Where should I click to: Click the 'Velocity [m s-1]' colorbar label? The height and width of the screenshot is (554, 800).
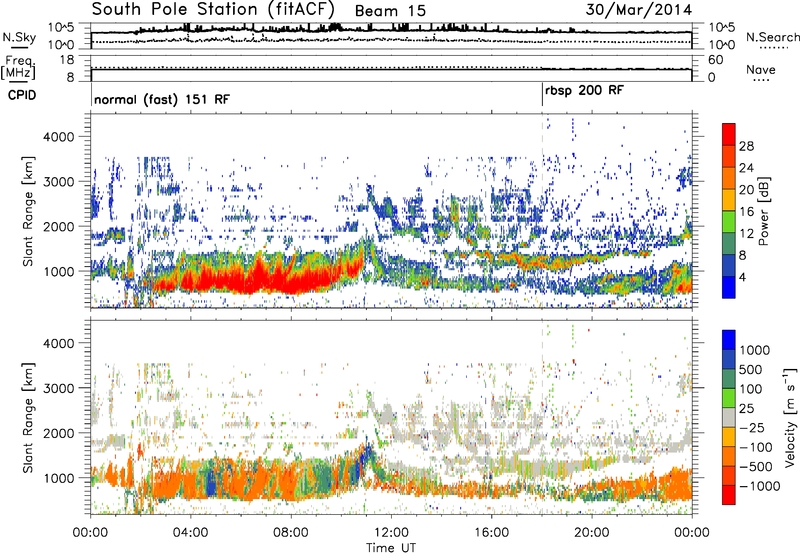tap(790, 417)
